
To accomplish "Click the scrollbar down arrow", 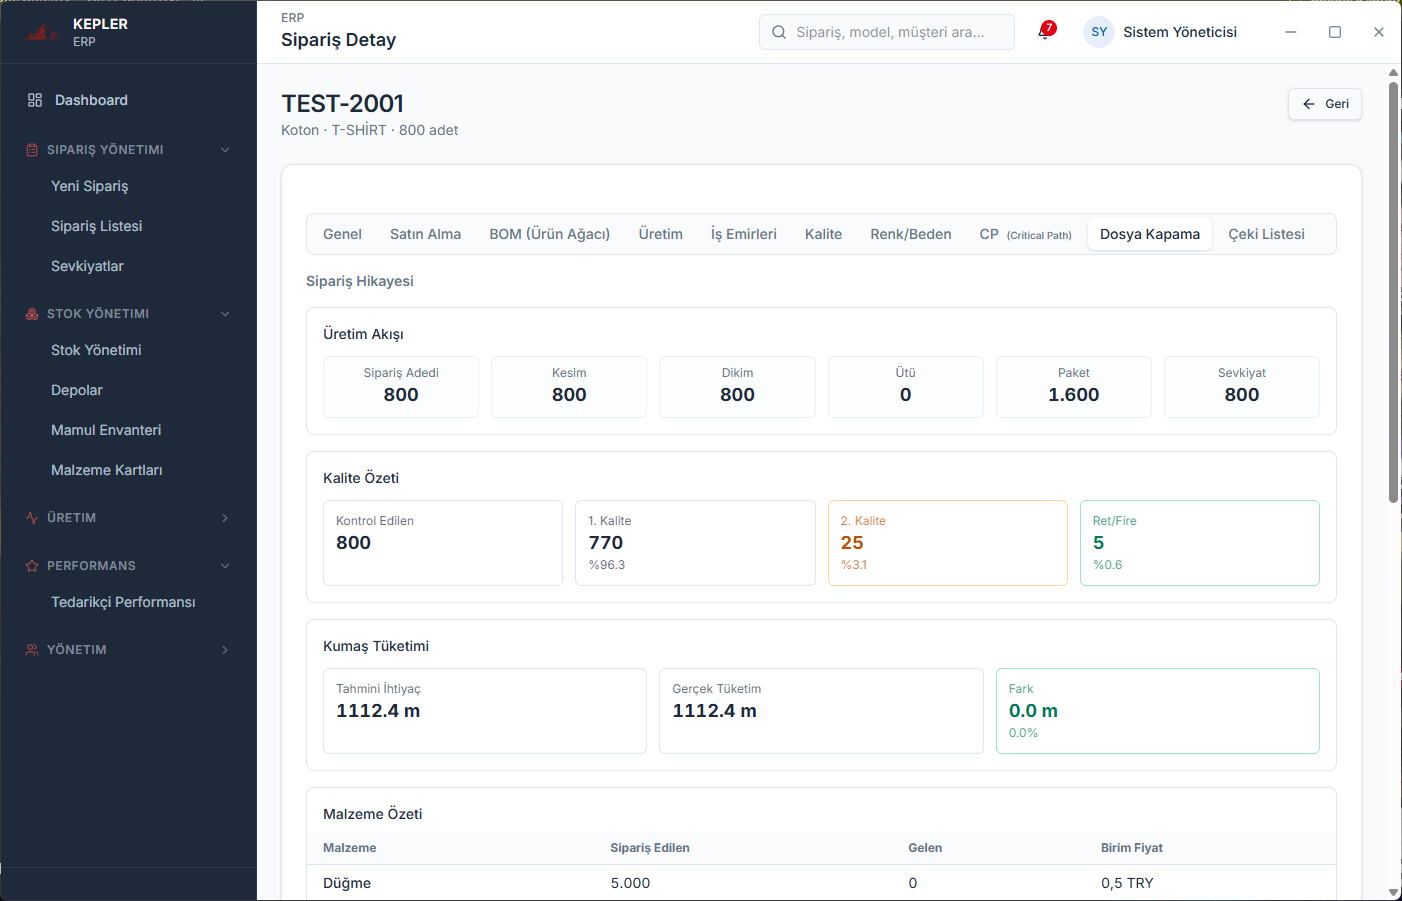I will (x=1393, y=892).
